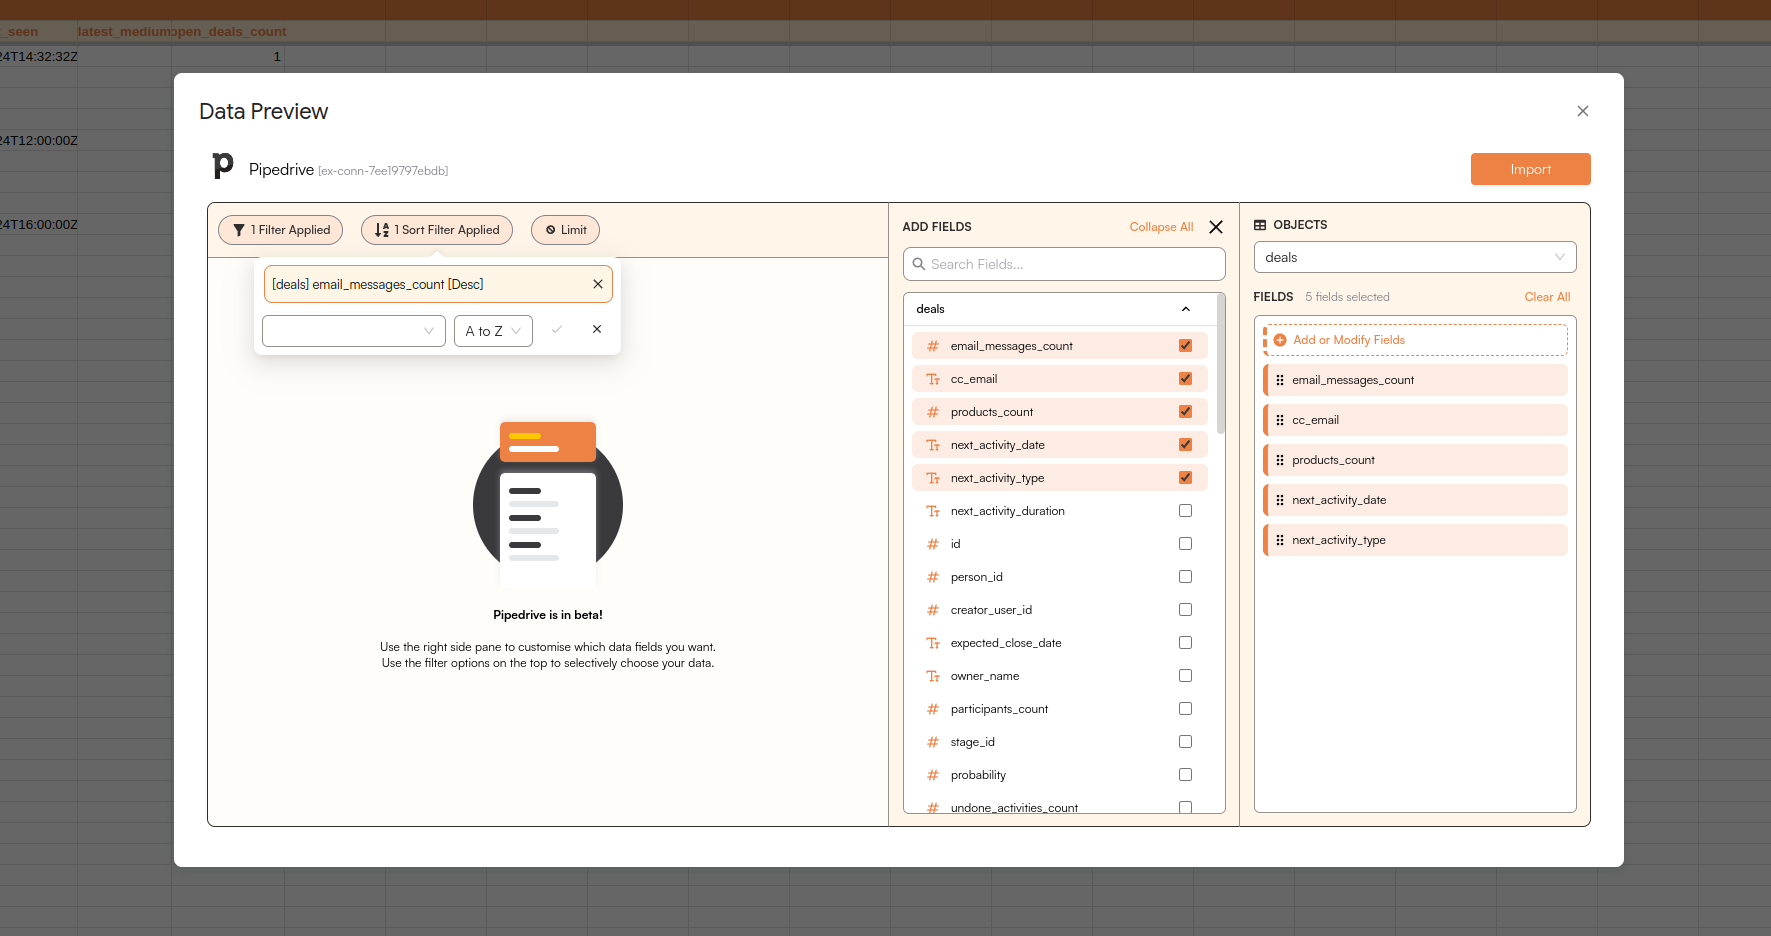Screen dimensions: 1771x936
Task: Check the next_activity_duration field
Action: pos(1185,511)
